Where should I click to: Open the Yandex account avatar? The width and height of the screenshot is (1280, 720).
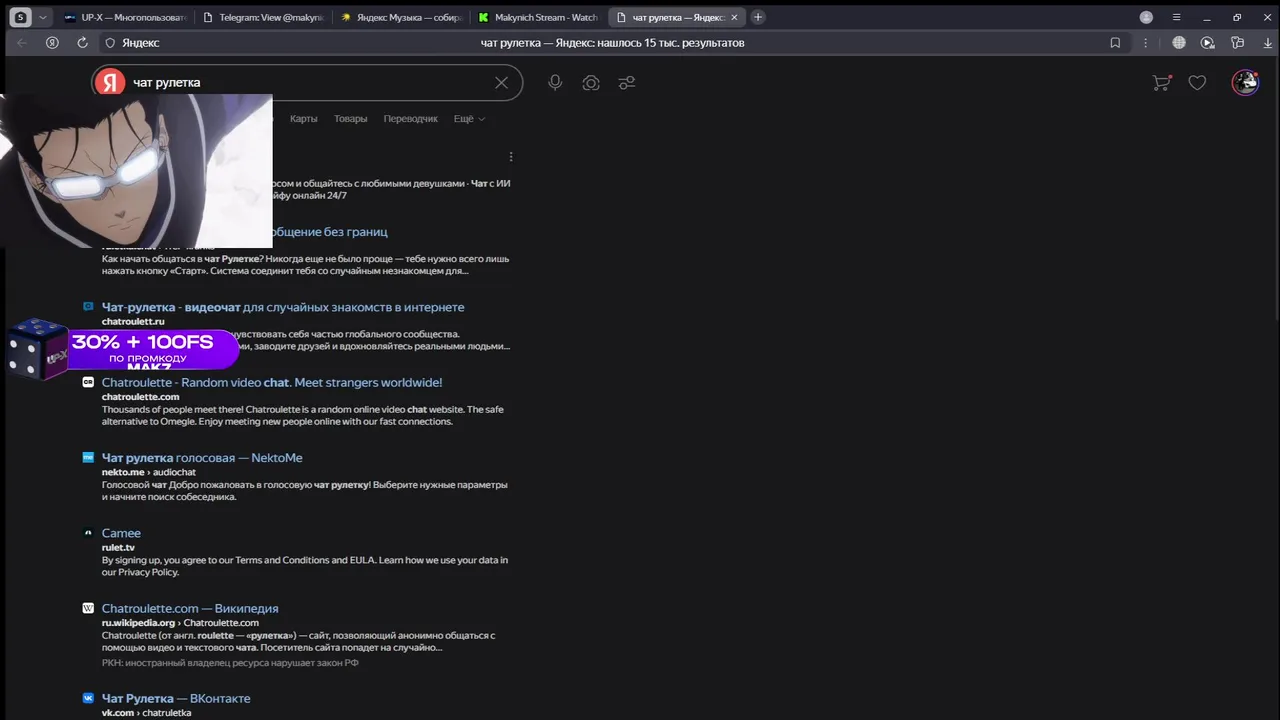tap(1245, 82)
